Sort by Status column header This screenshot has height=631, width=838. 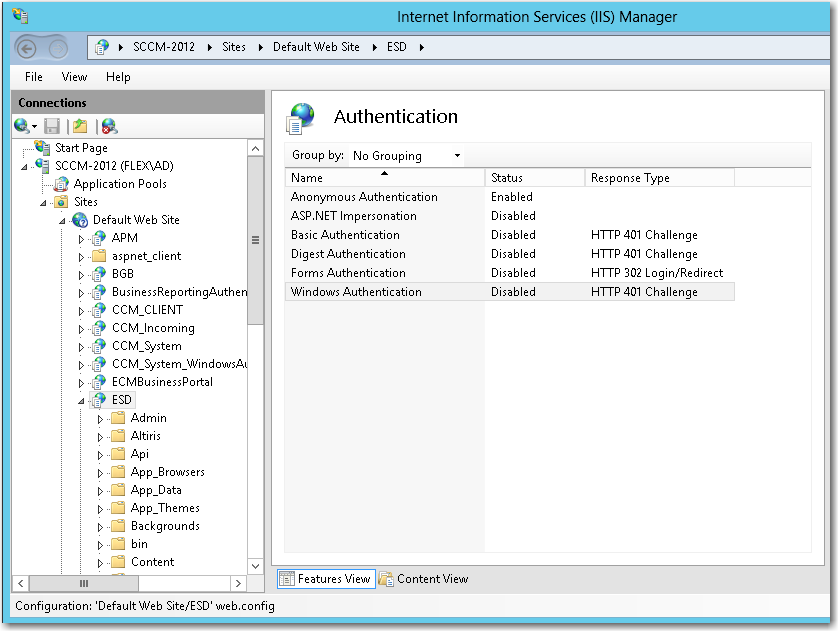coord(534,178)
